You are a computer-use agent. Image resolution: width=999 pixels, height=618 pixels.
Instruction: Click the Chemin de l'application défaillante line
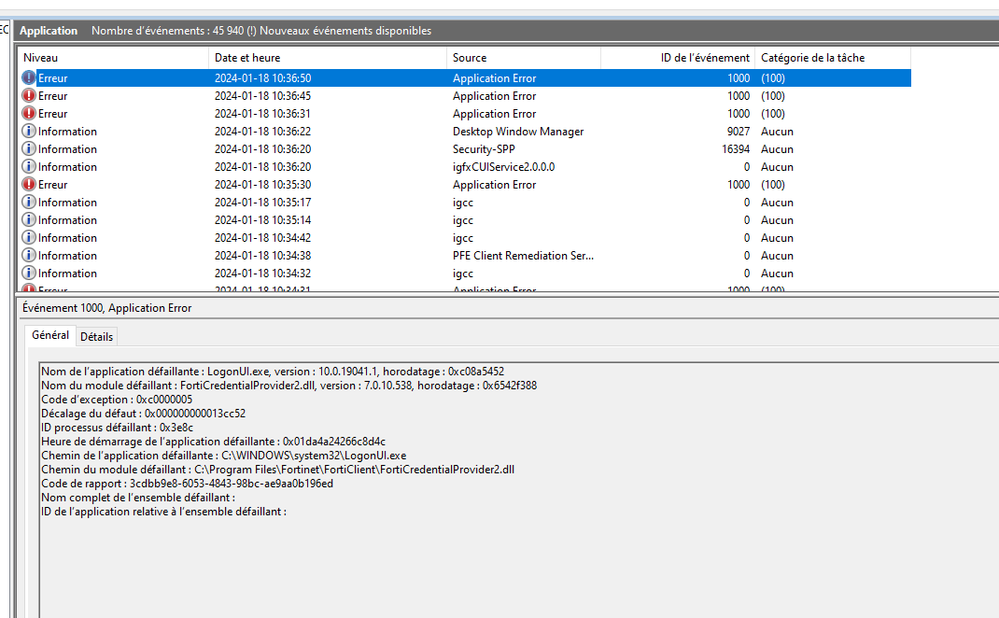tap(224, 456)
